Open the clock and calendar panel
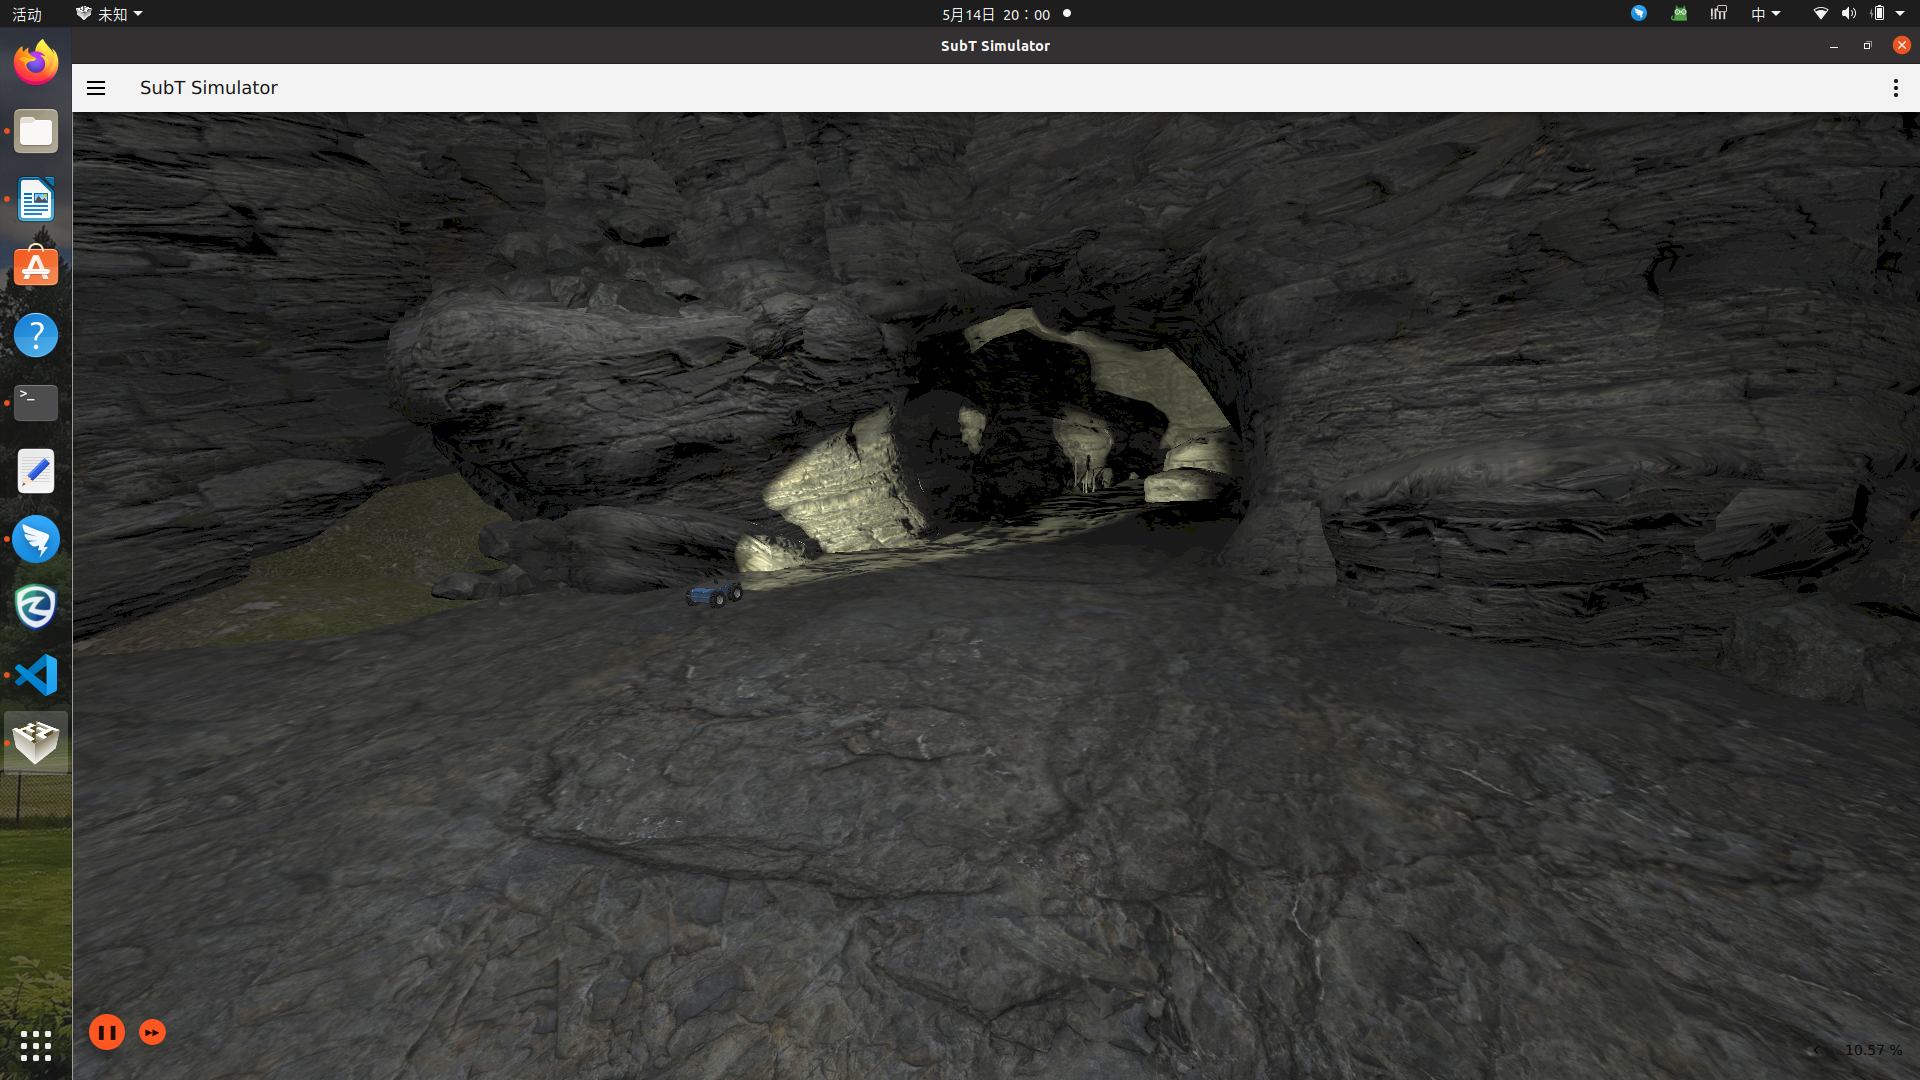This screenshot has width=1920, height=1080. point(995,14)
